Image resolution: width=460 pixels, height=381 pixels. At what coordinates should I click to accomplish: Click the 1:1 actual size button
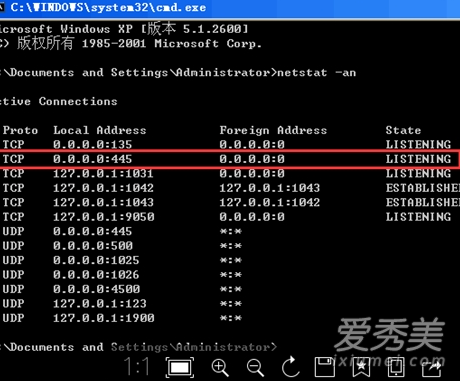[137, 367]
